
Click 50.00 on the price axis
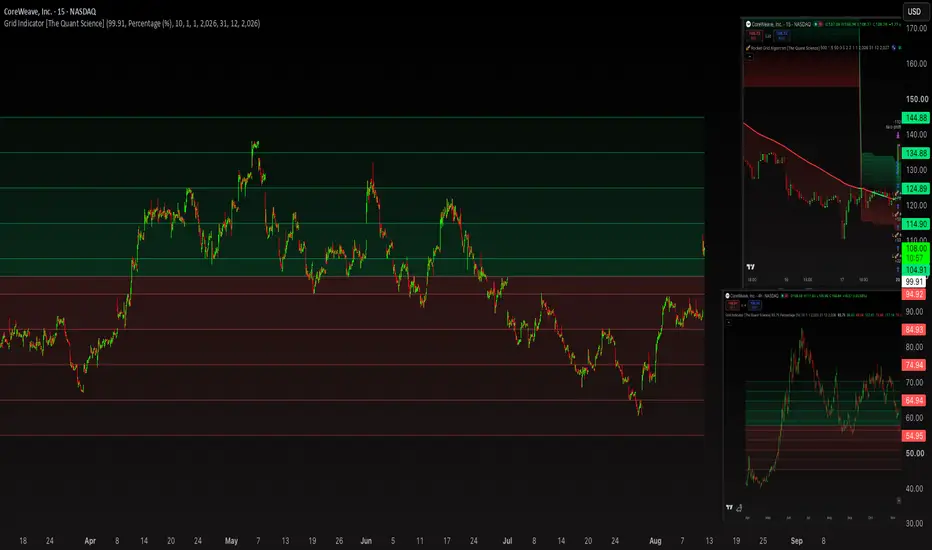[915, 453]
